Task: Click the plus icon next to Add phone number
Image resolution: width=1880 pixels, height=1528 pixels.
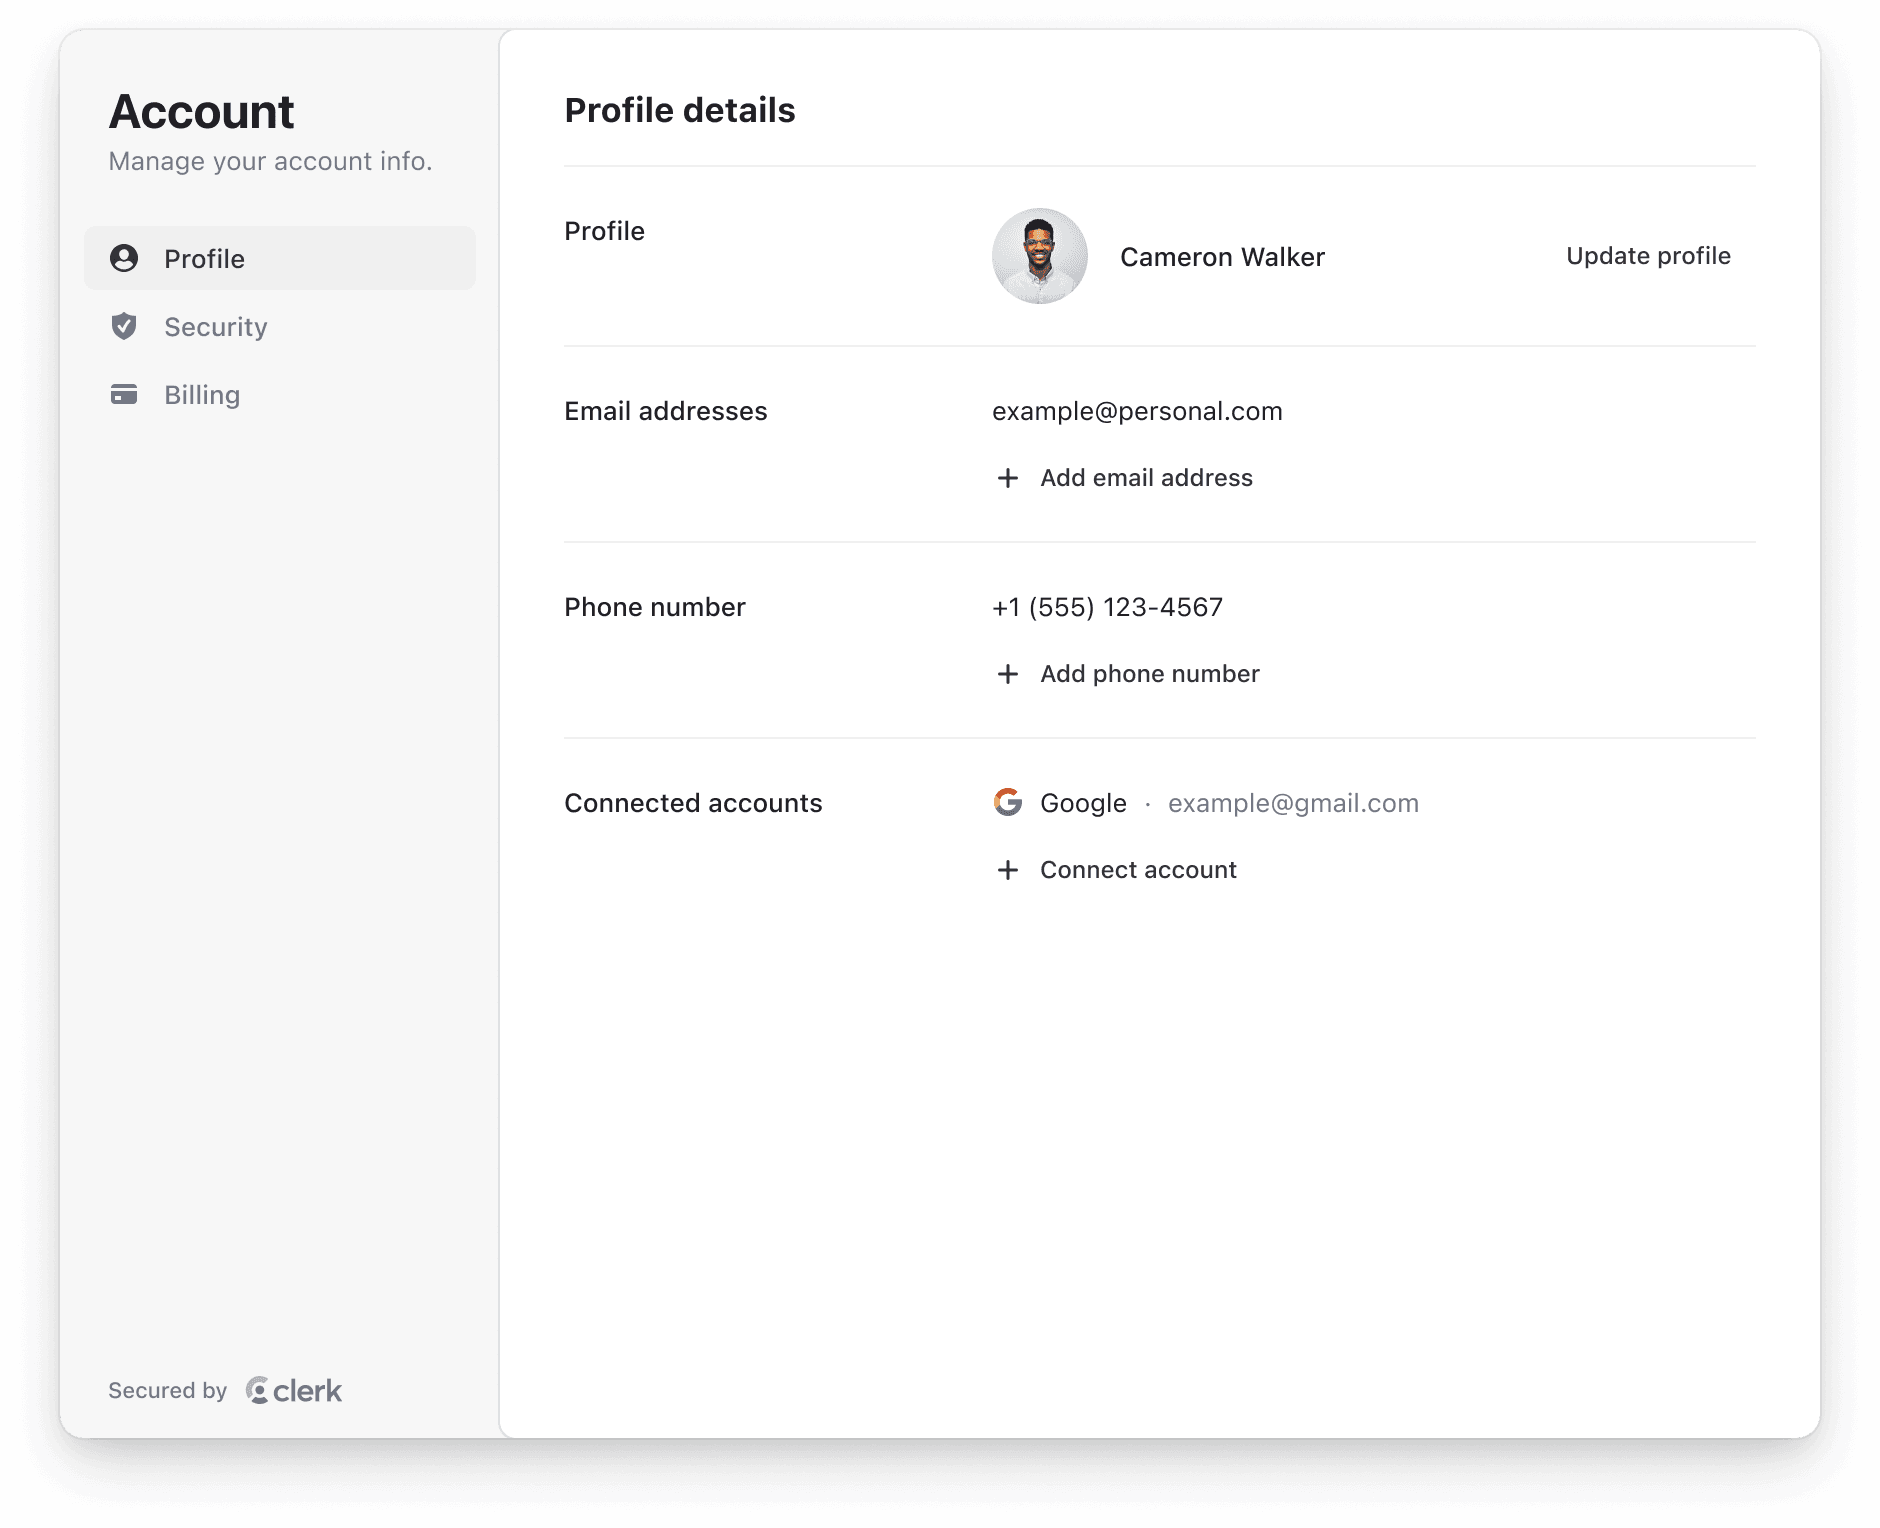Action: pyautogui.click(x=1007, y=674)
